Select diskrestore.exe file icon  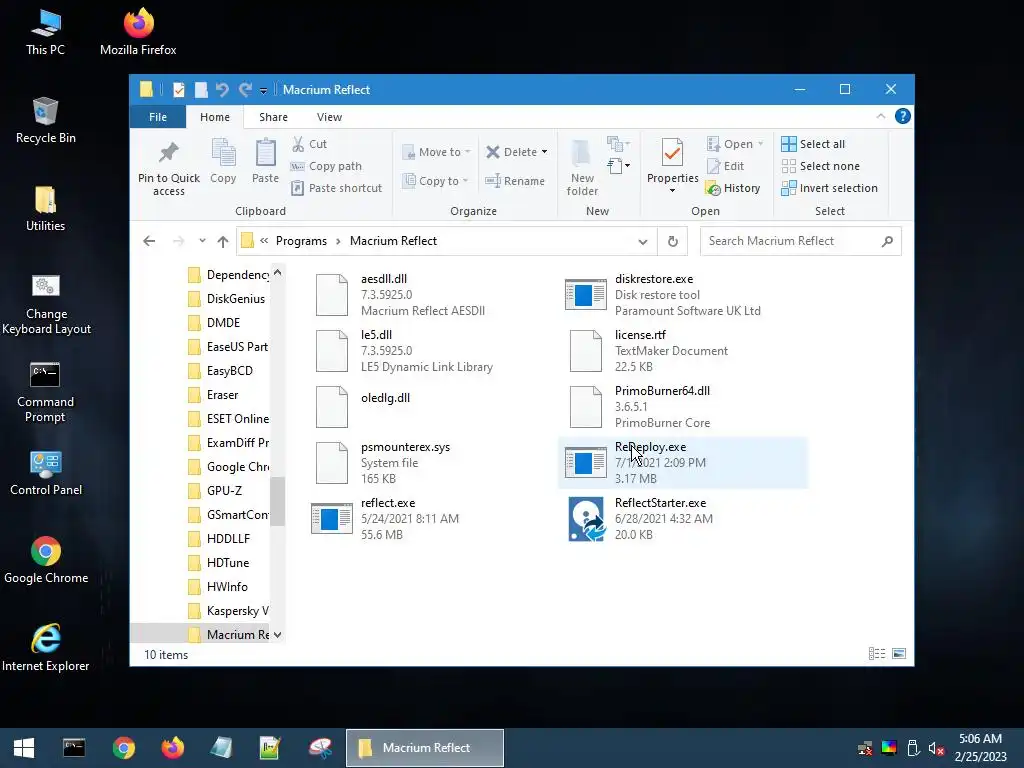(586, 295)
